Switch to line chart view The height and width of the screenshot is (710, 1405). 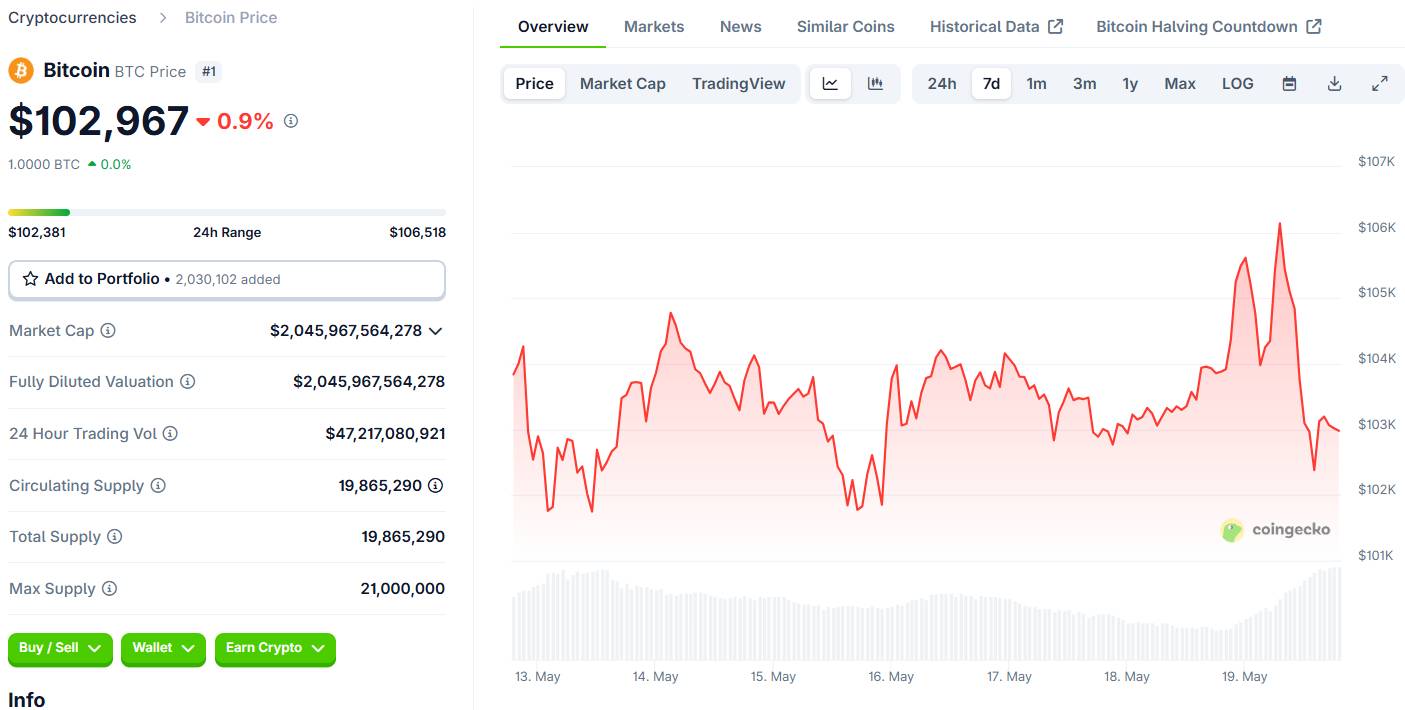830,84
